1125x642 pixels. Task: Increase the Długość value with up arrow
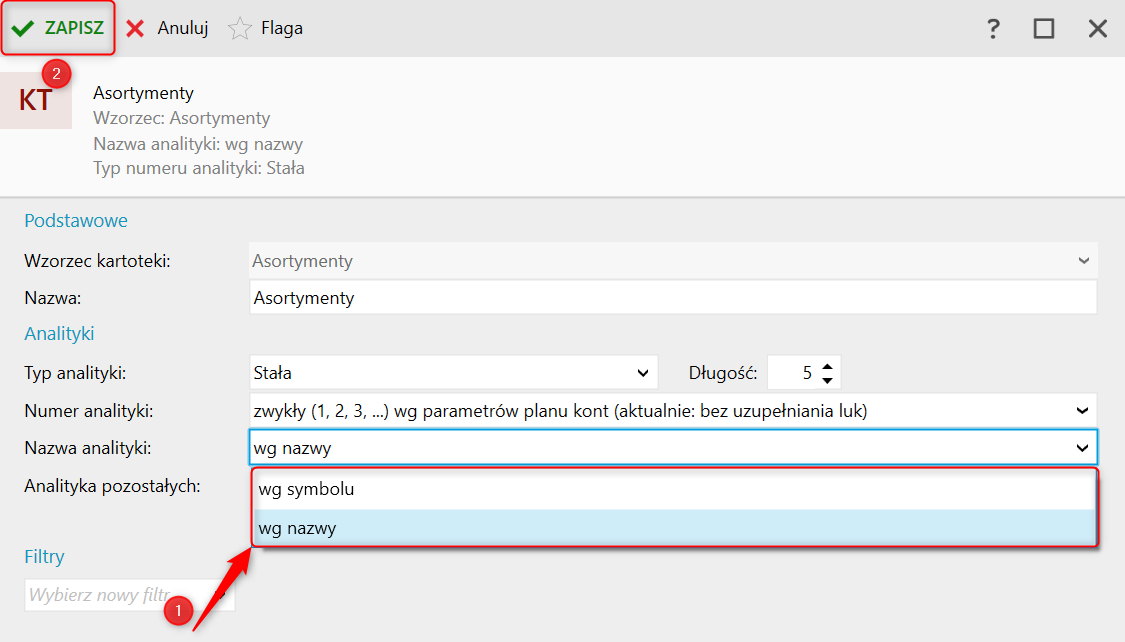tap(827, 366)
